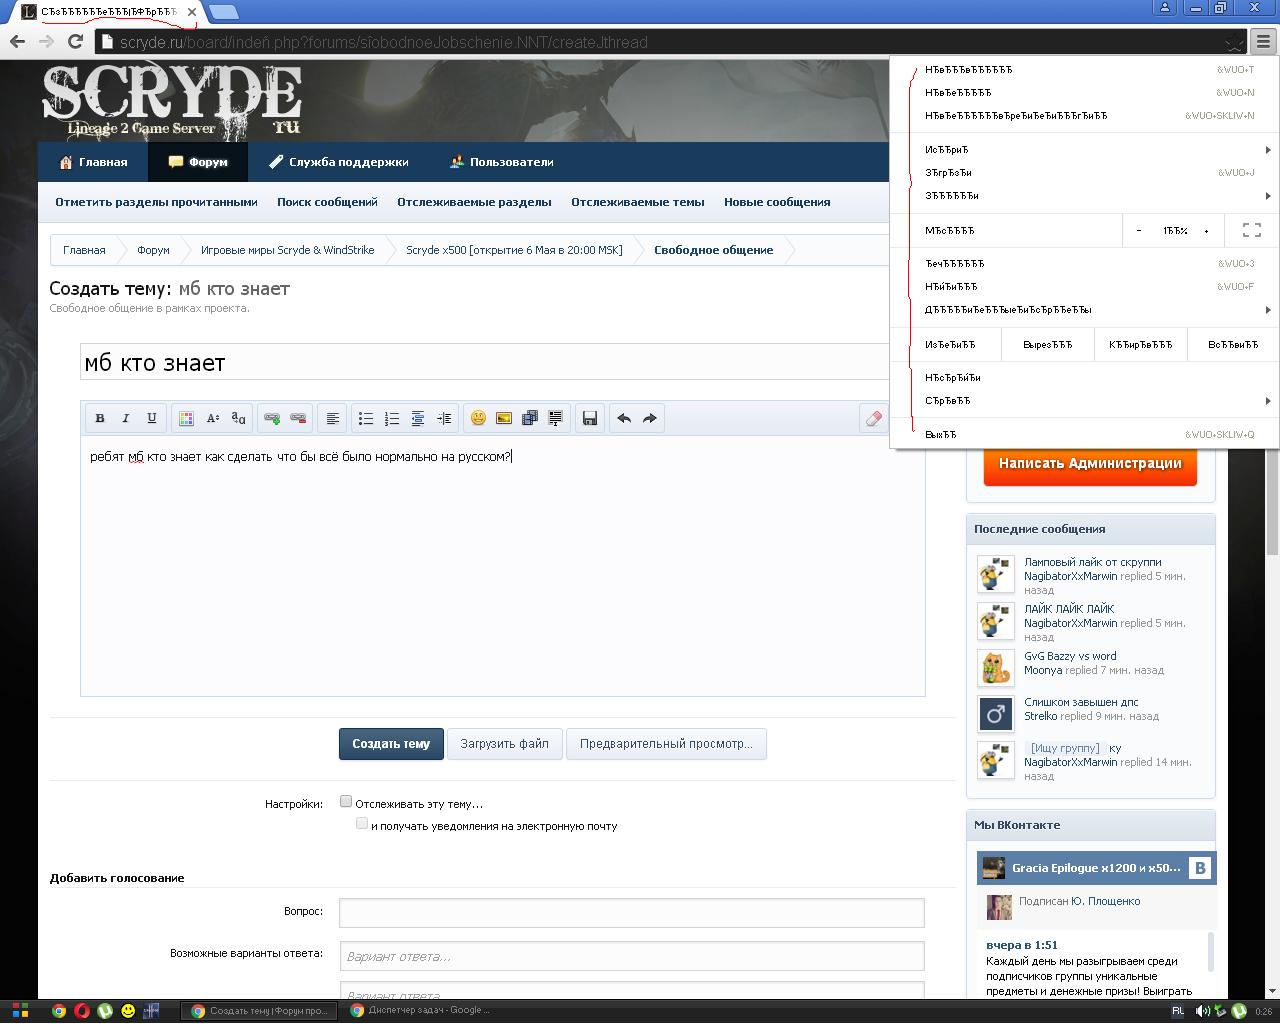Click the insert image icon
This screenshot has width=1280, height=1024.
coord(504,418)
